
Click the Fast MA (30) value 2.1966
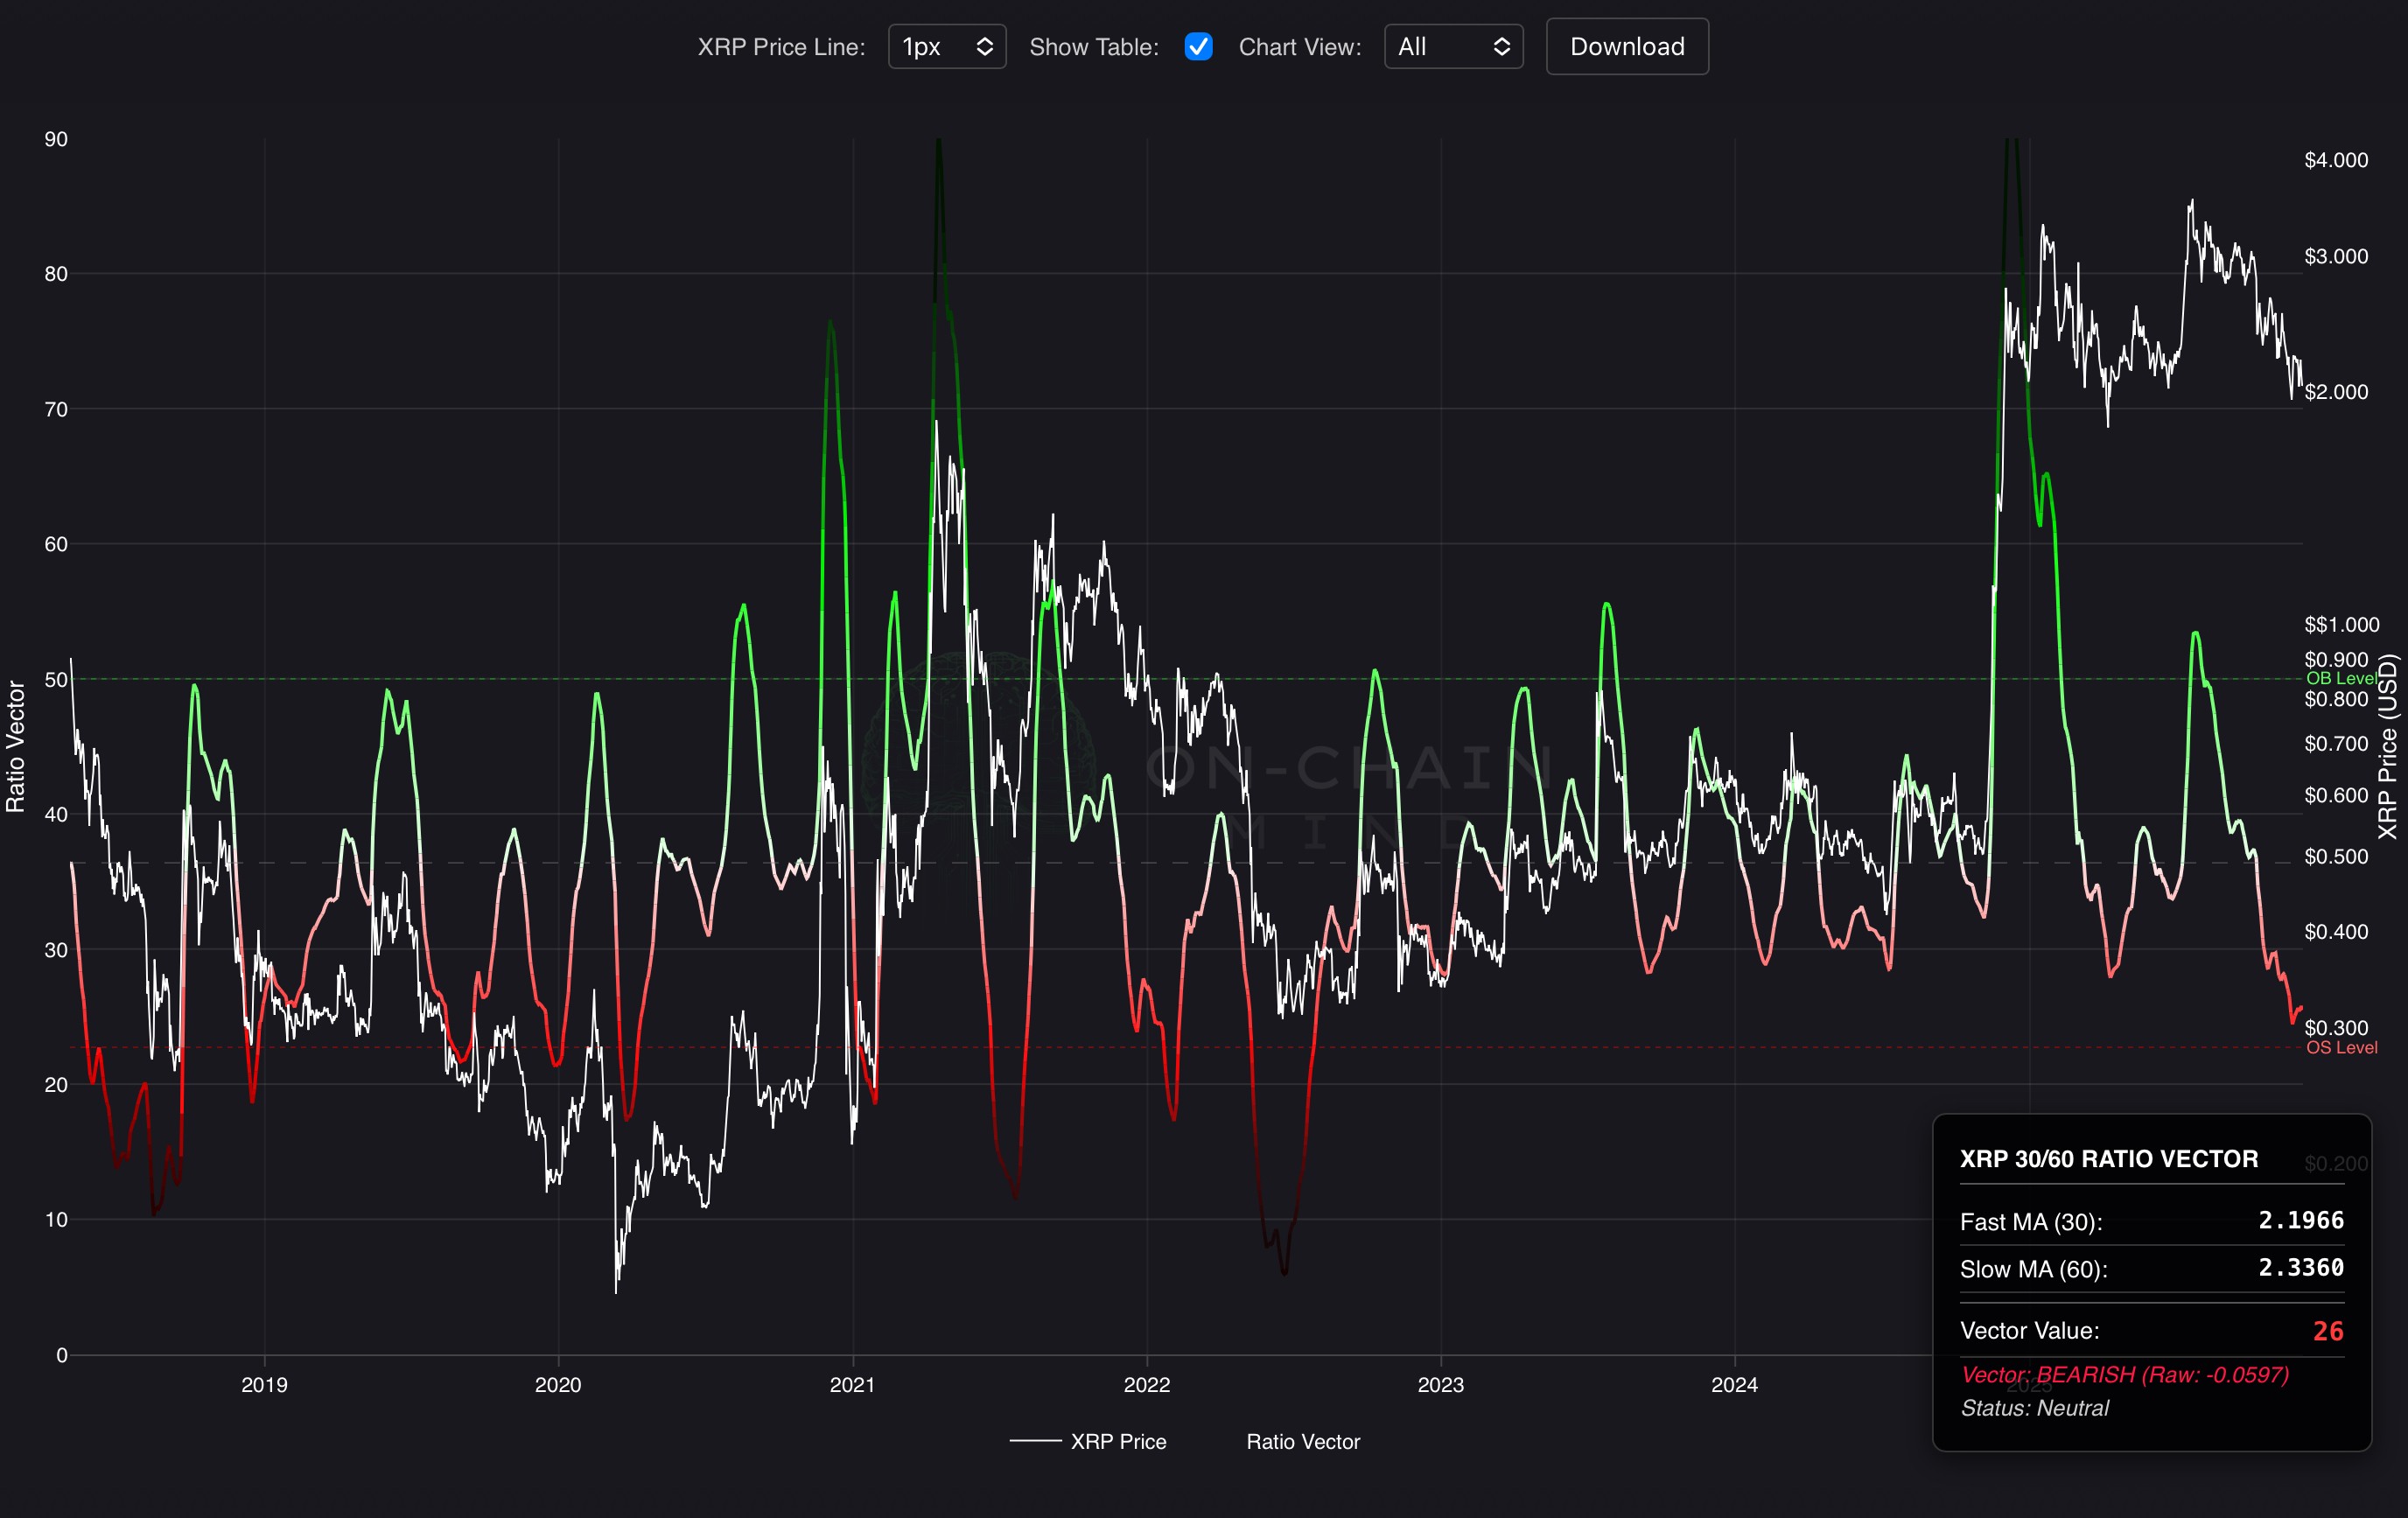coord(2300,1220)
